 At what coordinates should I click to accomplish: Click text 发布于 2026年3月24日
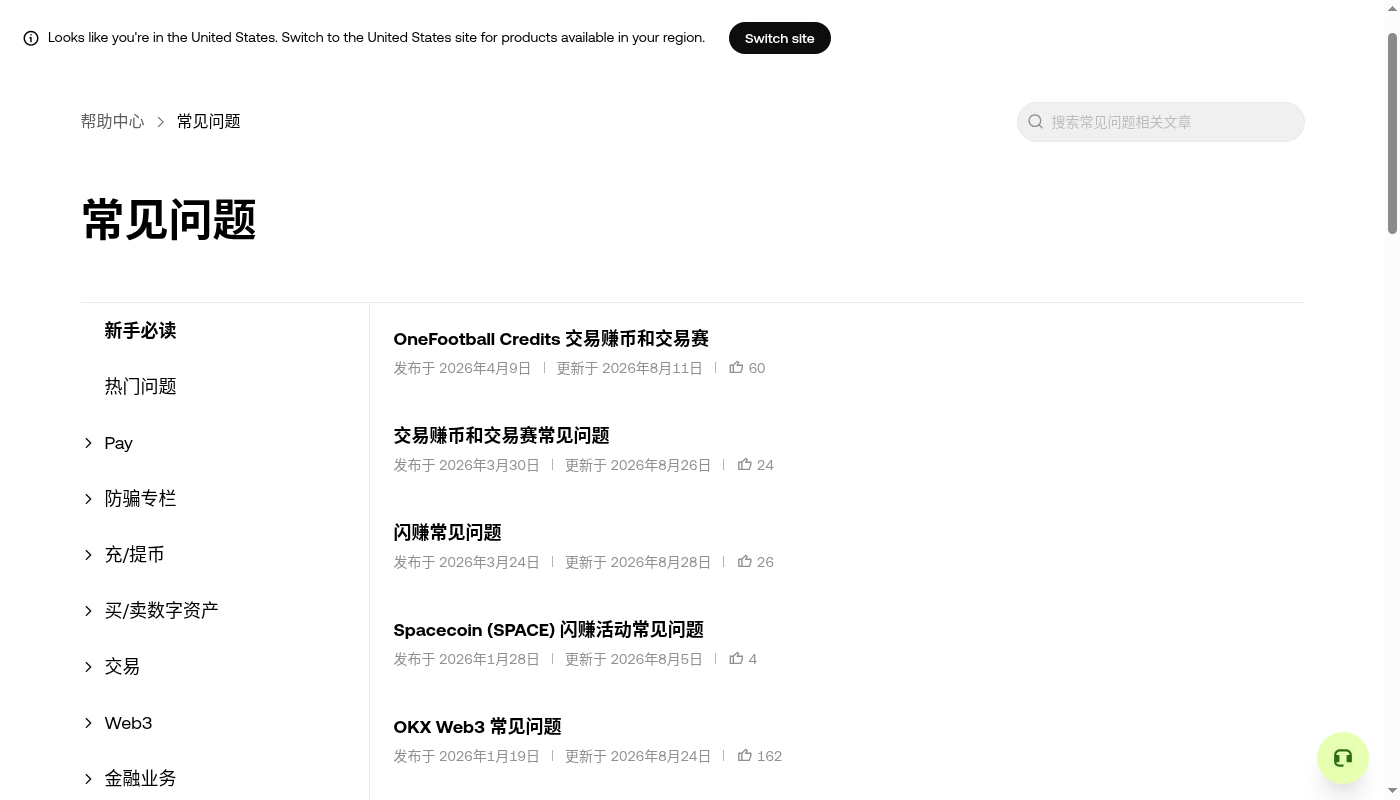click(466, 562)
